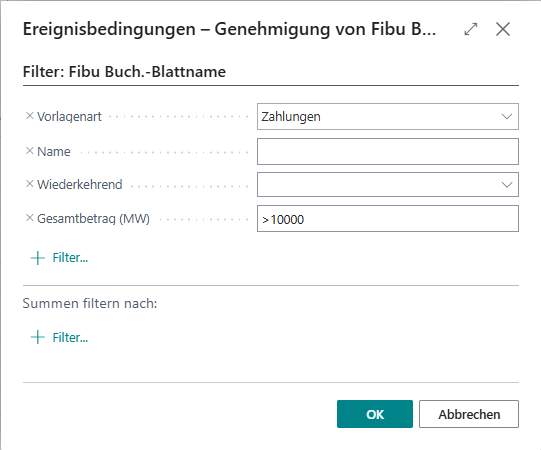Add a filter via the first Filter... link

pyautogui.click(x=70, y=258)
